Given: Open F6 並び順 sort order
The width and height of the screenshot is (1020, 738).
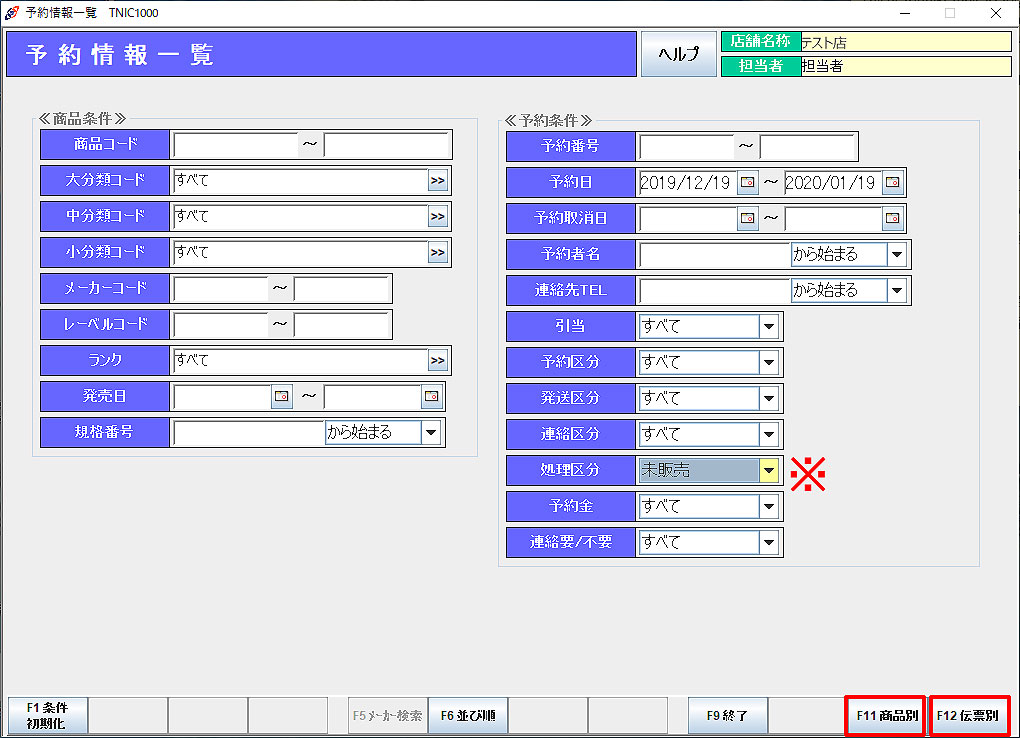Looking at the screenshot, I should (468, 716).
